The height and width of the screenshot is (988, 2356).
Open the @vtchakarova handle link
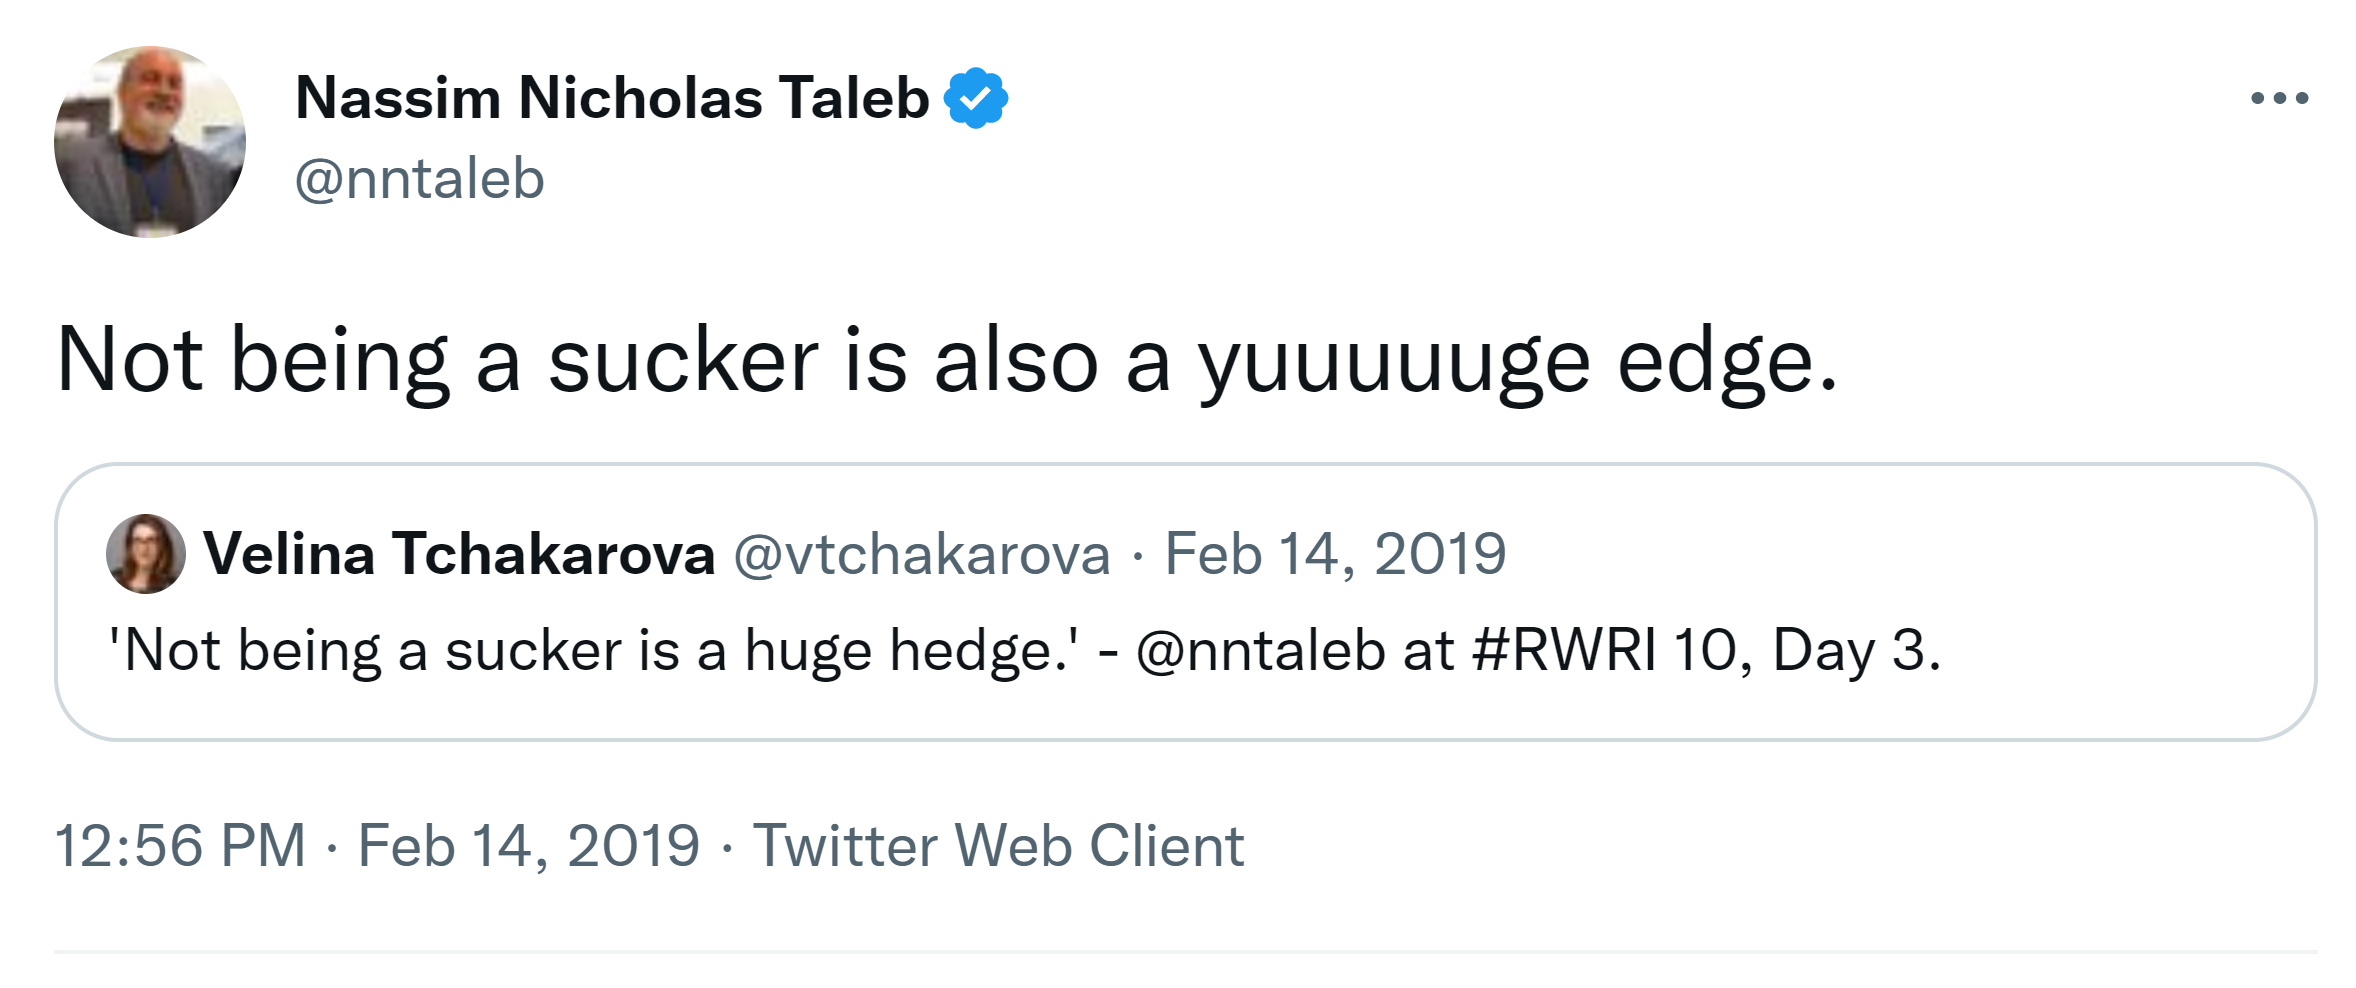coord(922,554)
